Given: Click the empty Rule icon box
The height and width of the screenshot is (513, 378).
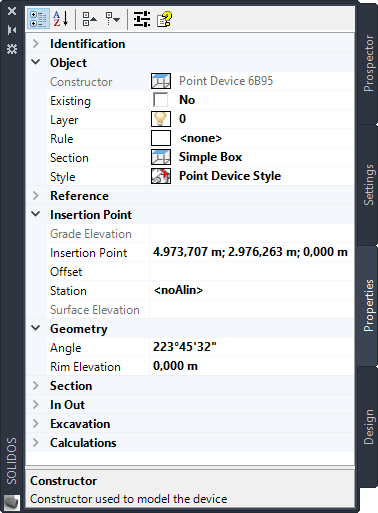Looking at the screenshot, I should point(161,138).
